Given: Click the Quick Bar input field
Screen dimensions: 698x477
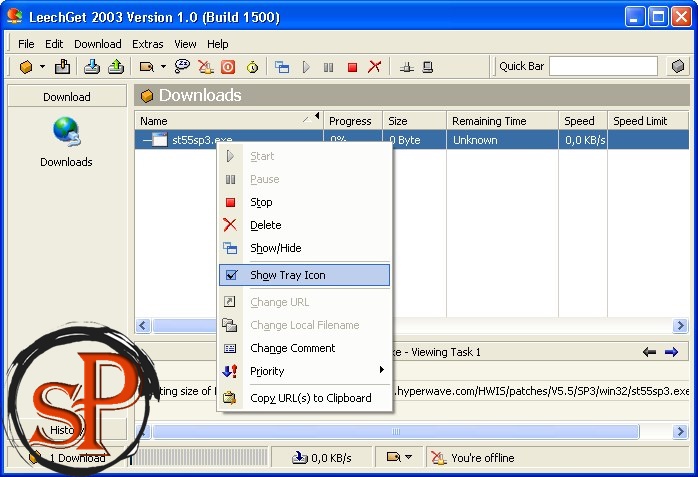Looking at the screenshot, I should point(603,66).
